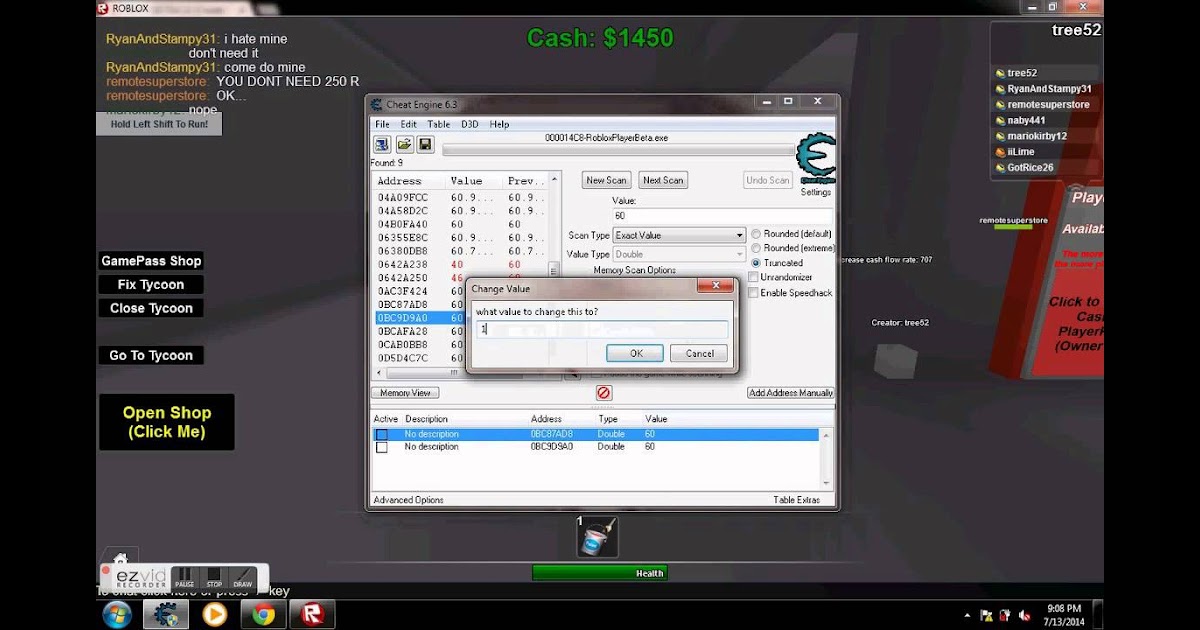Click the green Health bar
The width and height of the screenshot is (1200, 630).
[599, 573]
